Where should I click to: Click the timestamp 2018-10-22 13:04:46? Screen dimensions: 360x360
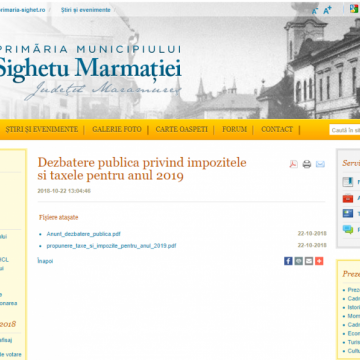64,191
